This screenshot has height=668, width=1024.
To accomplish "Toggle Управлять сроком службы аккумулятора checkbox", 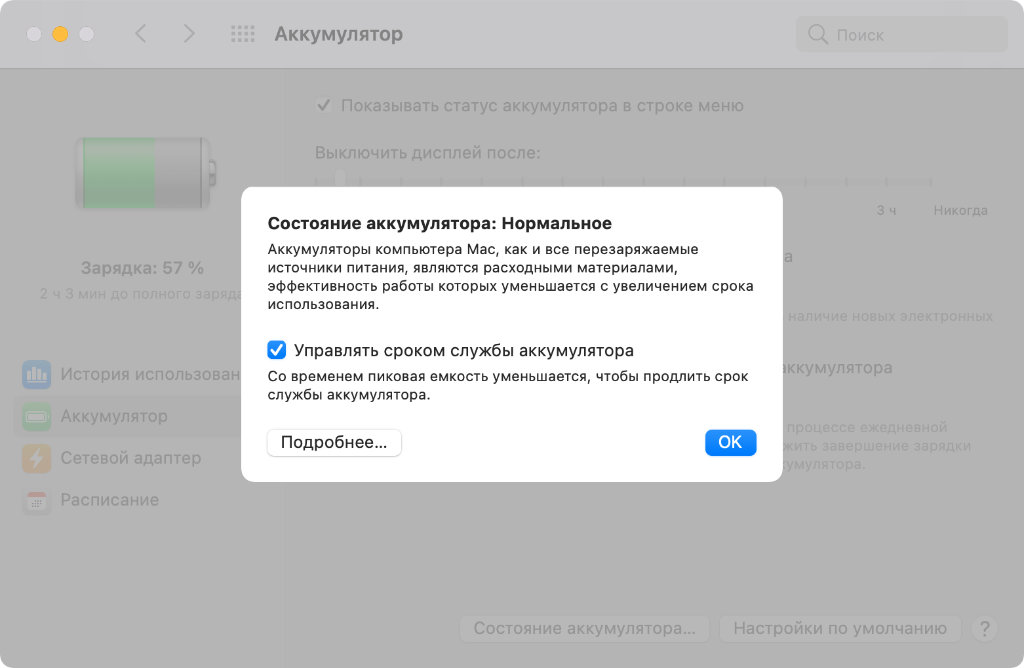I will coord(276,350).
